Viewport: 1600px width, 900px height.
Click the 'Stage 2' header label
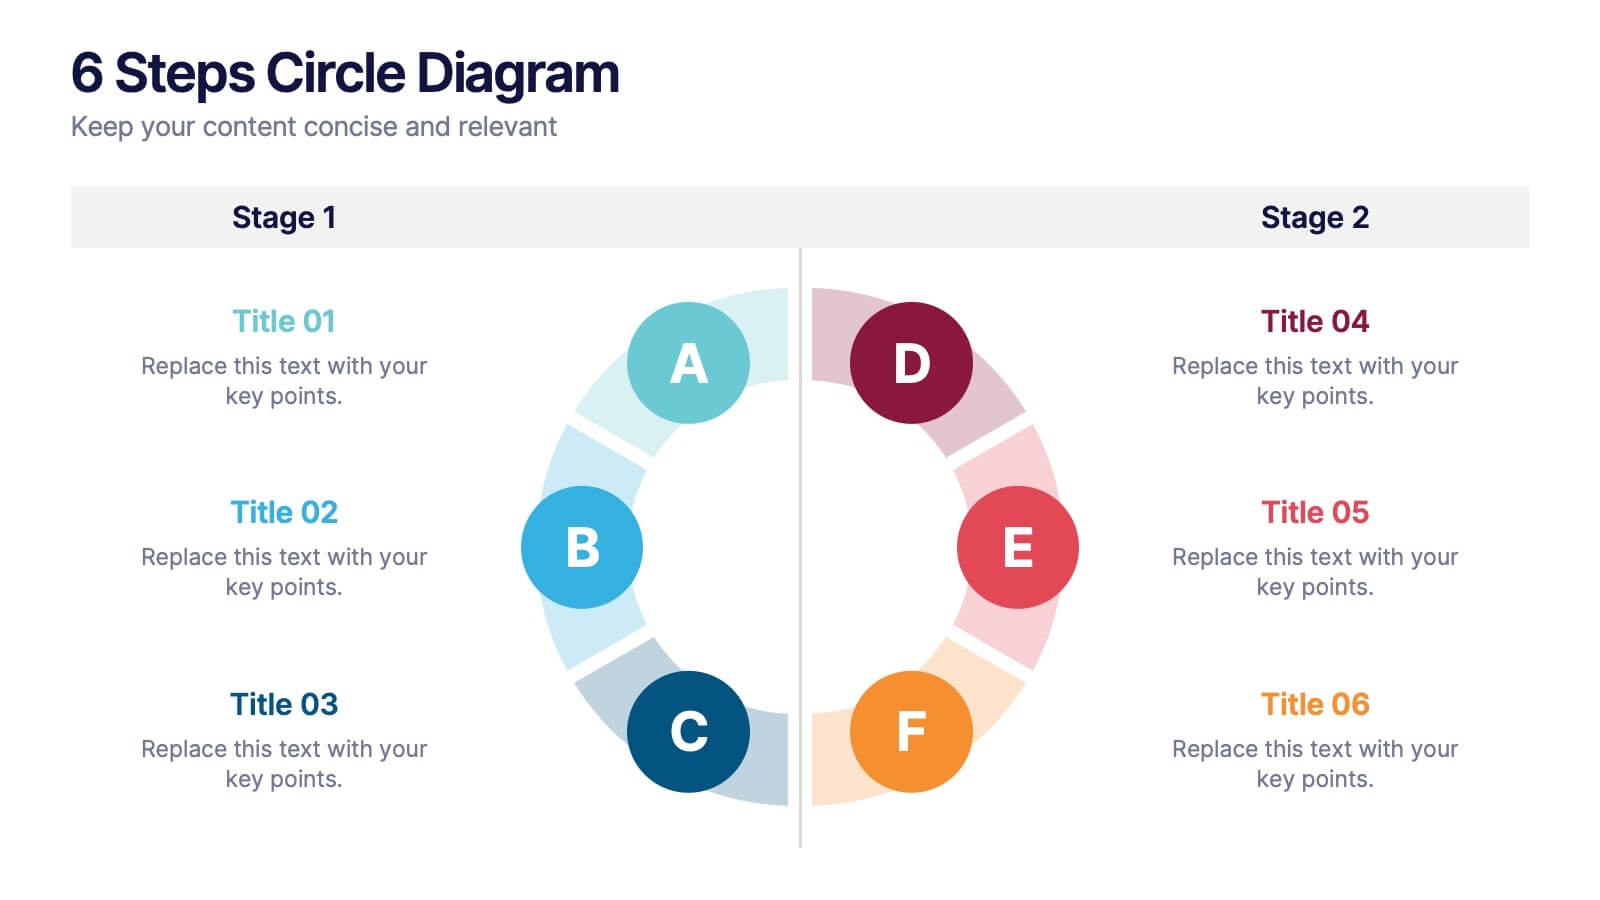click(1315, 217)
